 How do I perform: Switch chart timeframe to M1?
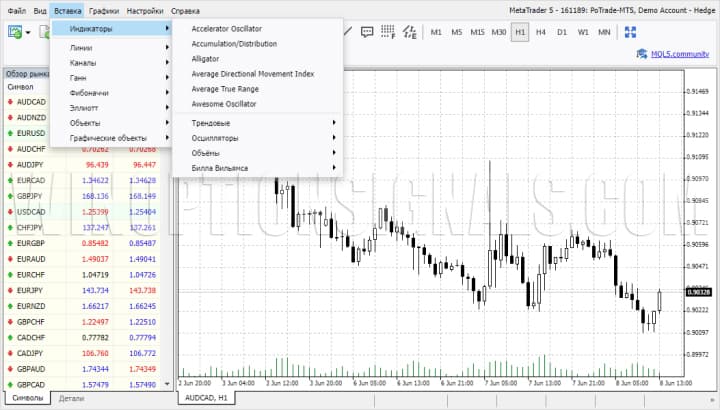[x=436, y=32]
